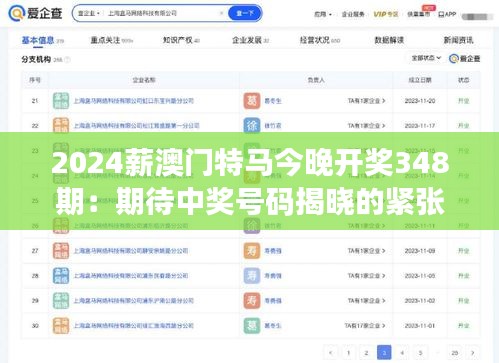Click the blue 查一下 search button
Image resolution: width=499 pixels, height=363 pixels.
245,13
